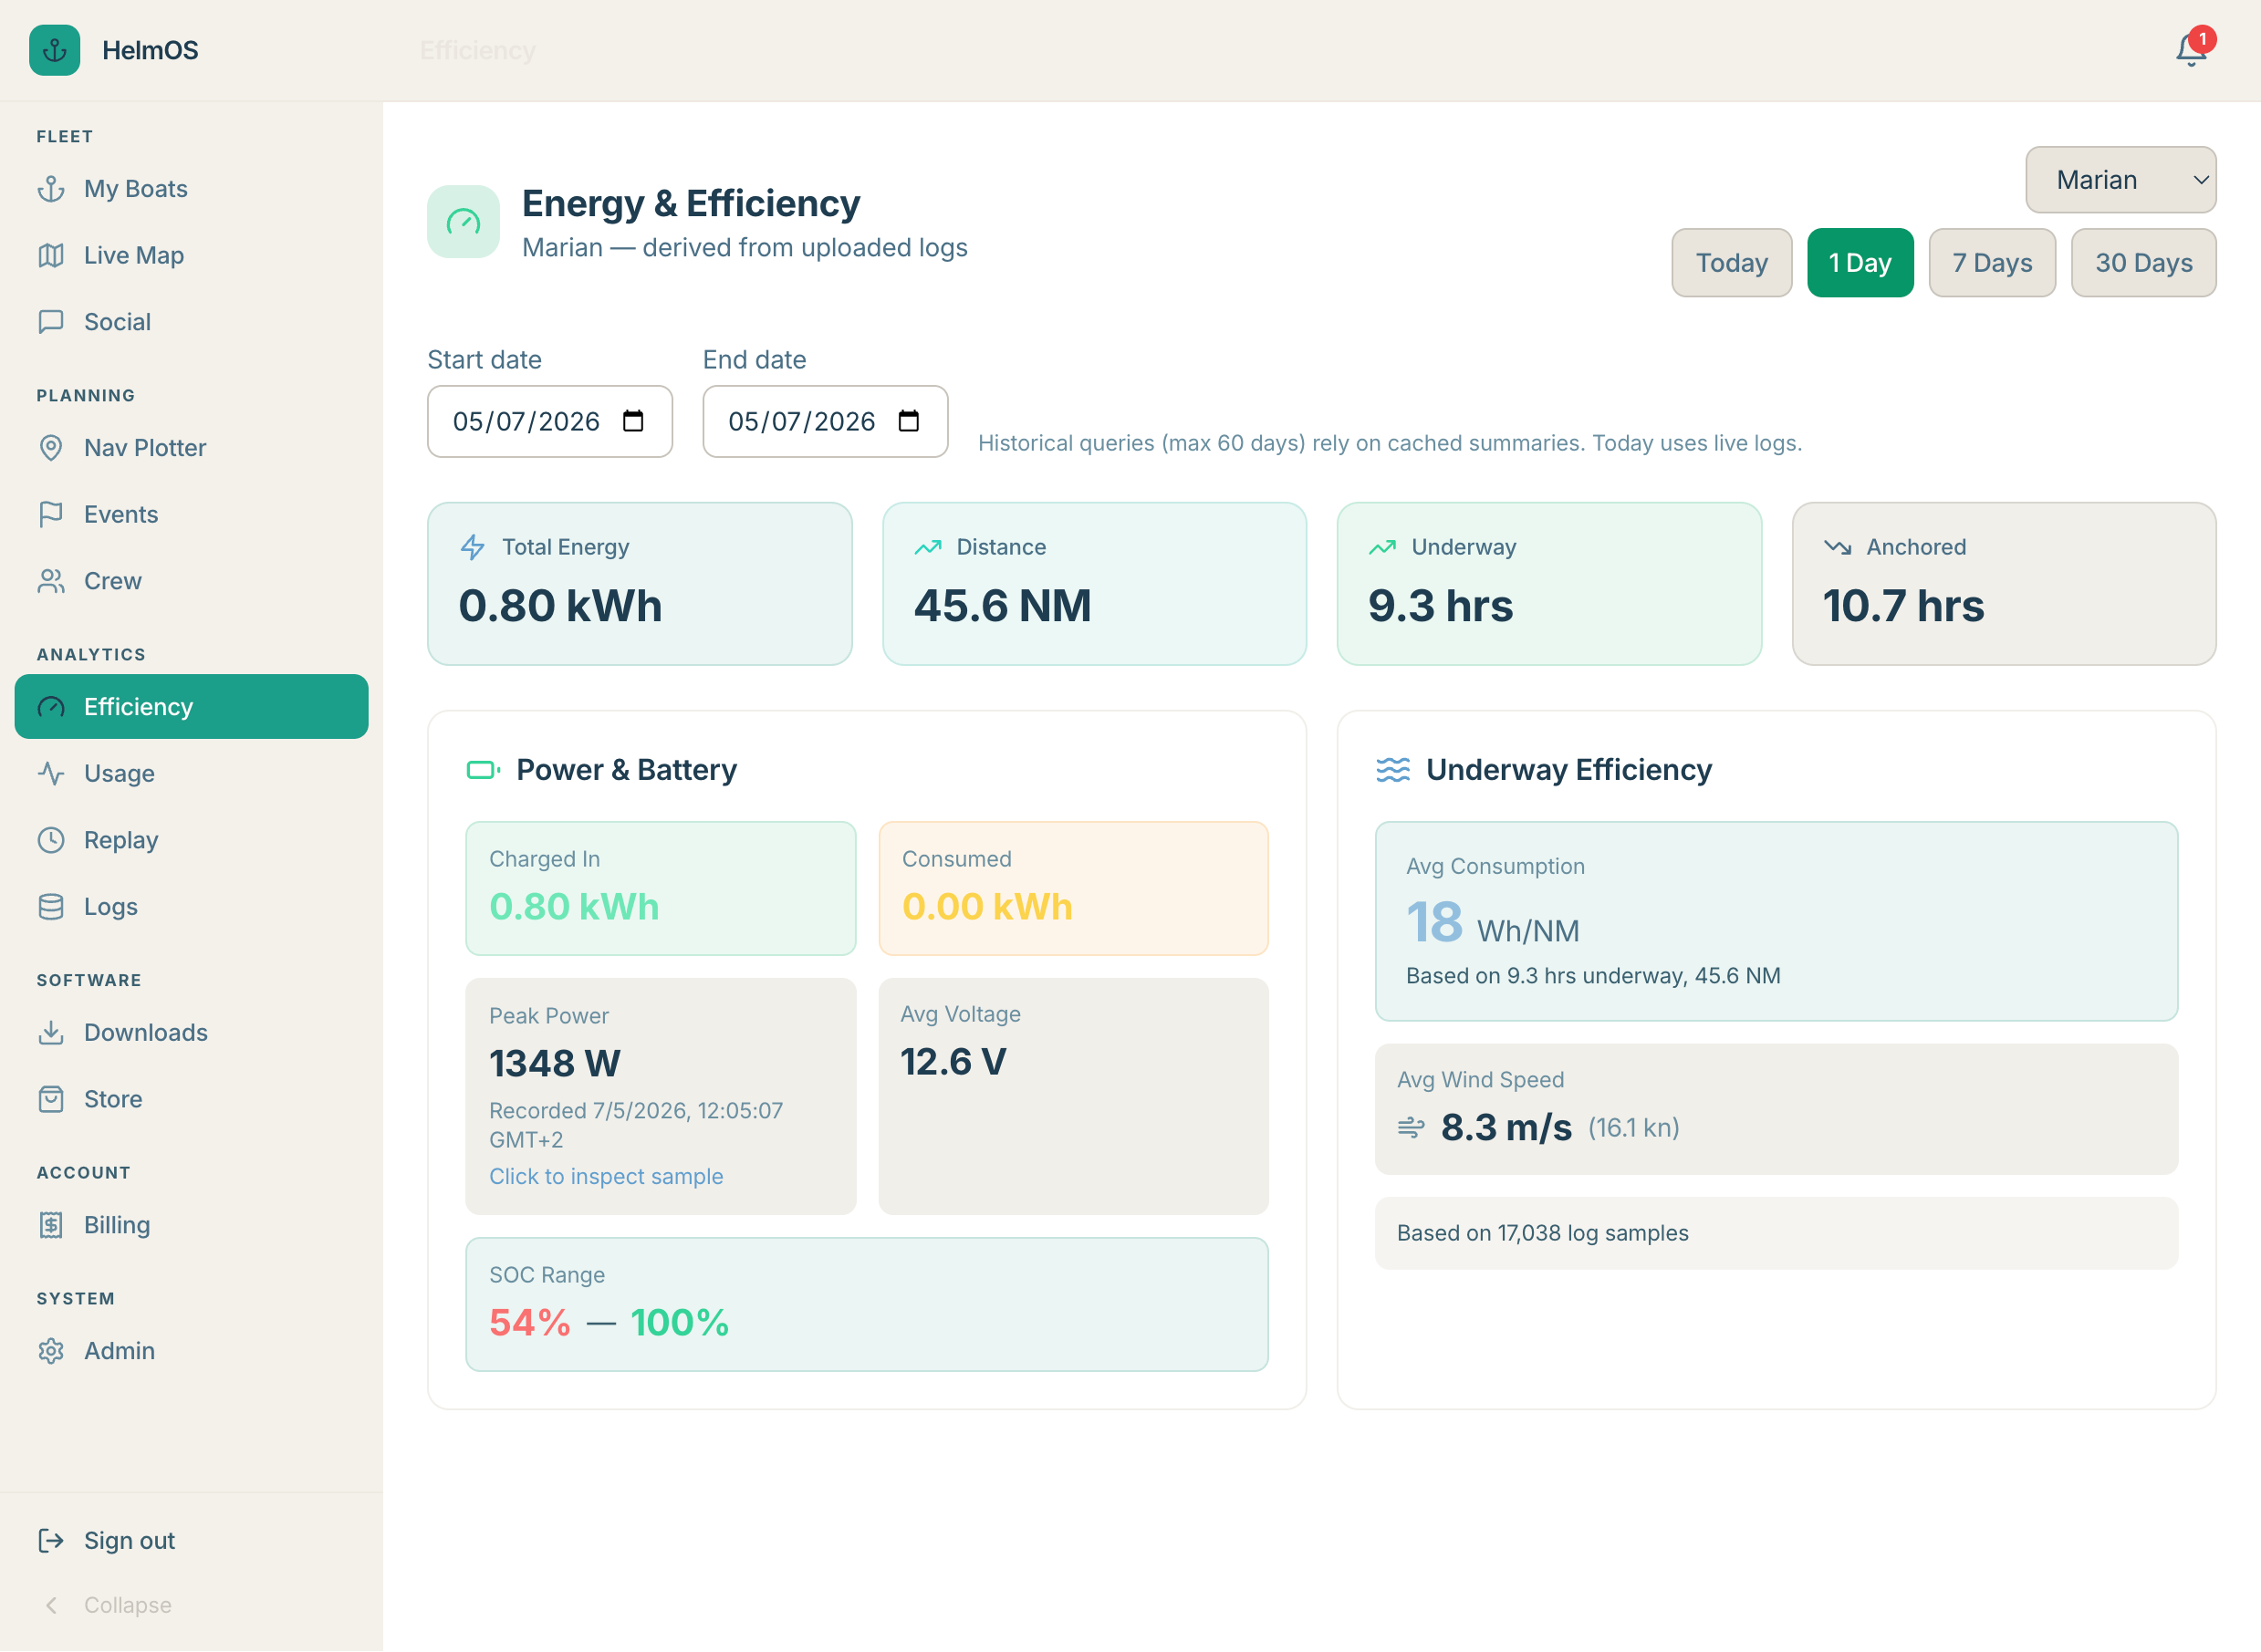This screenshot has width=2261, height=1652.
Task: Open the Store page
Action: point(191,1099)
